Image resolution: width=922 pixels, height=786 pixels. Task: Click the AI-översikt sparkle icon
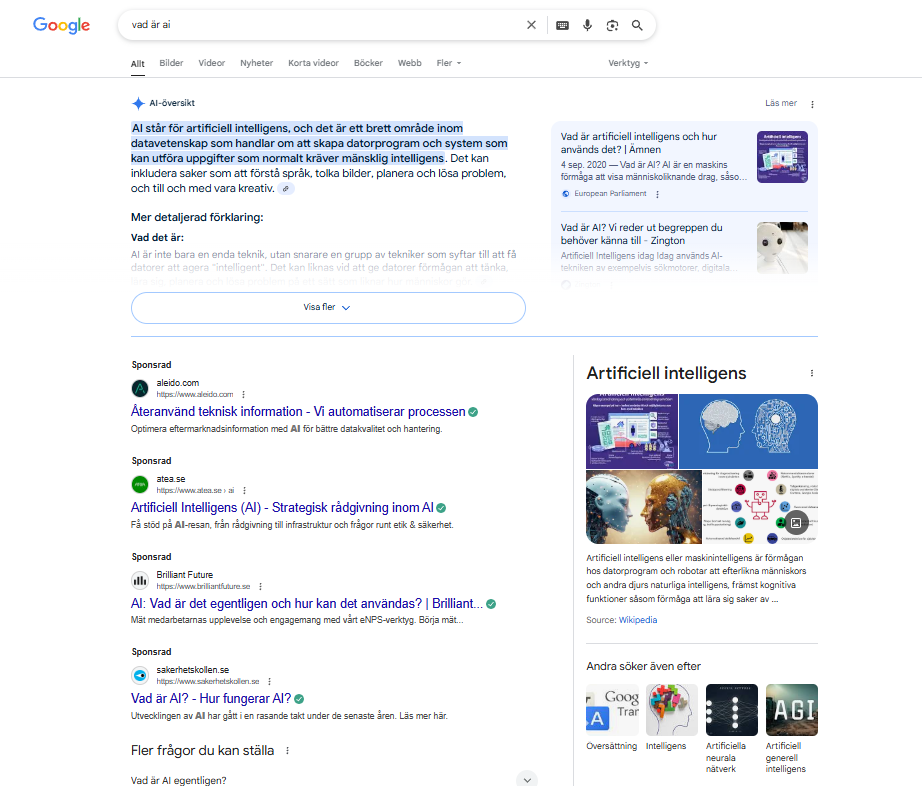point(138,103)
